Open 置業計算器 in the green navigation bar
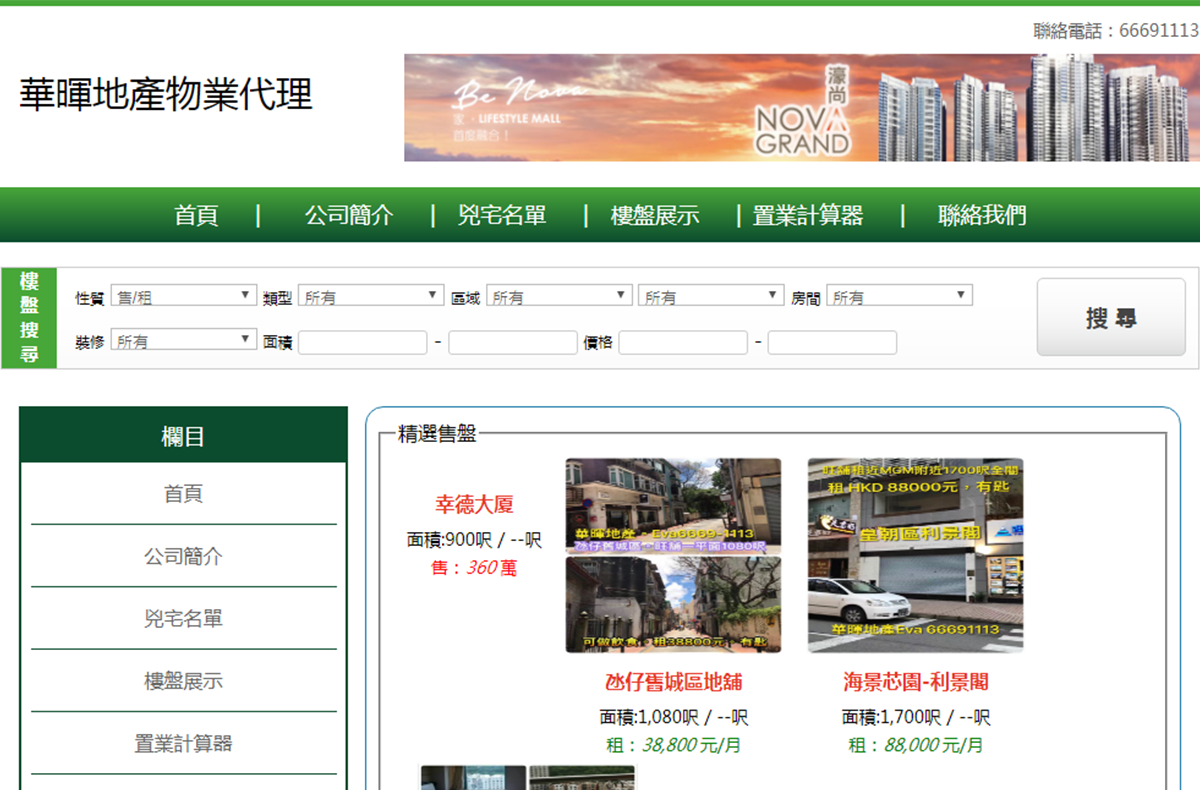 pyautogui.click(x=807, y=215)
